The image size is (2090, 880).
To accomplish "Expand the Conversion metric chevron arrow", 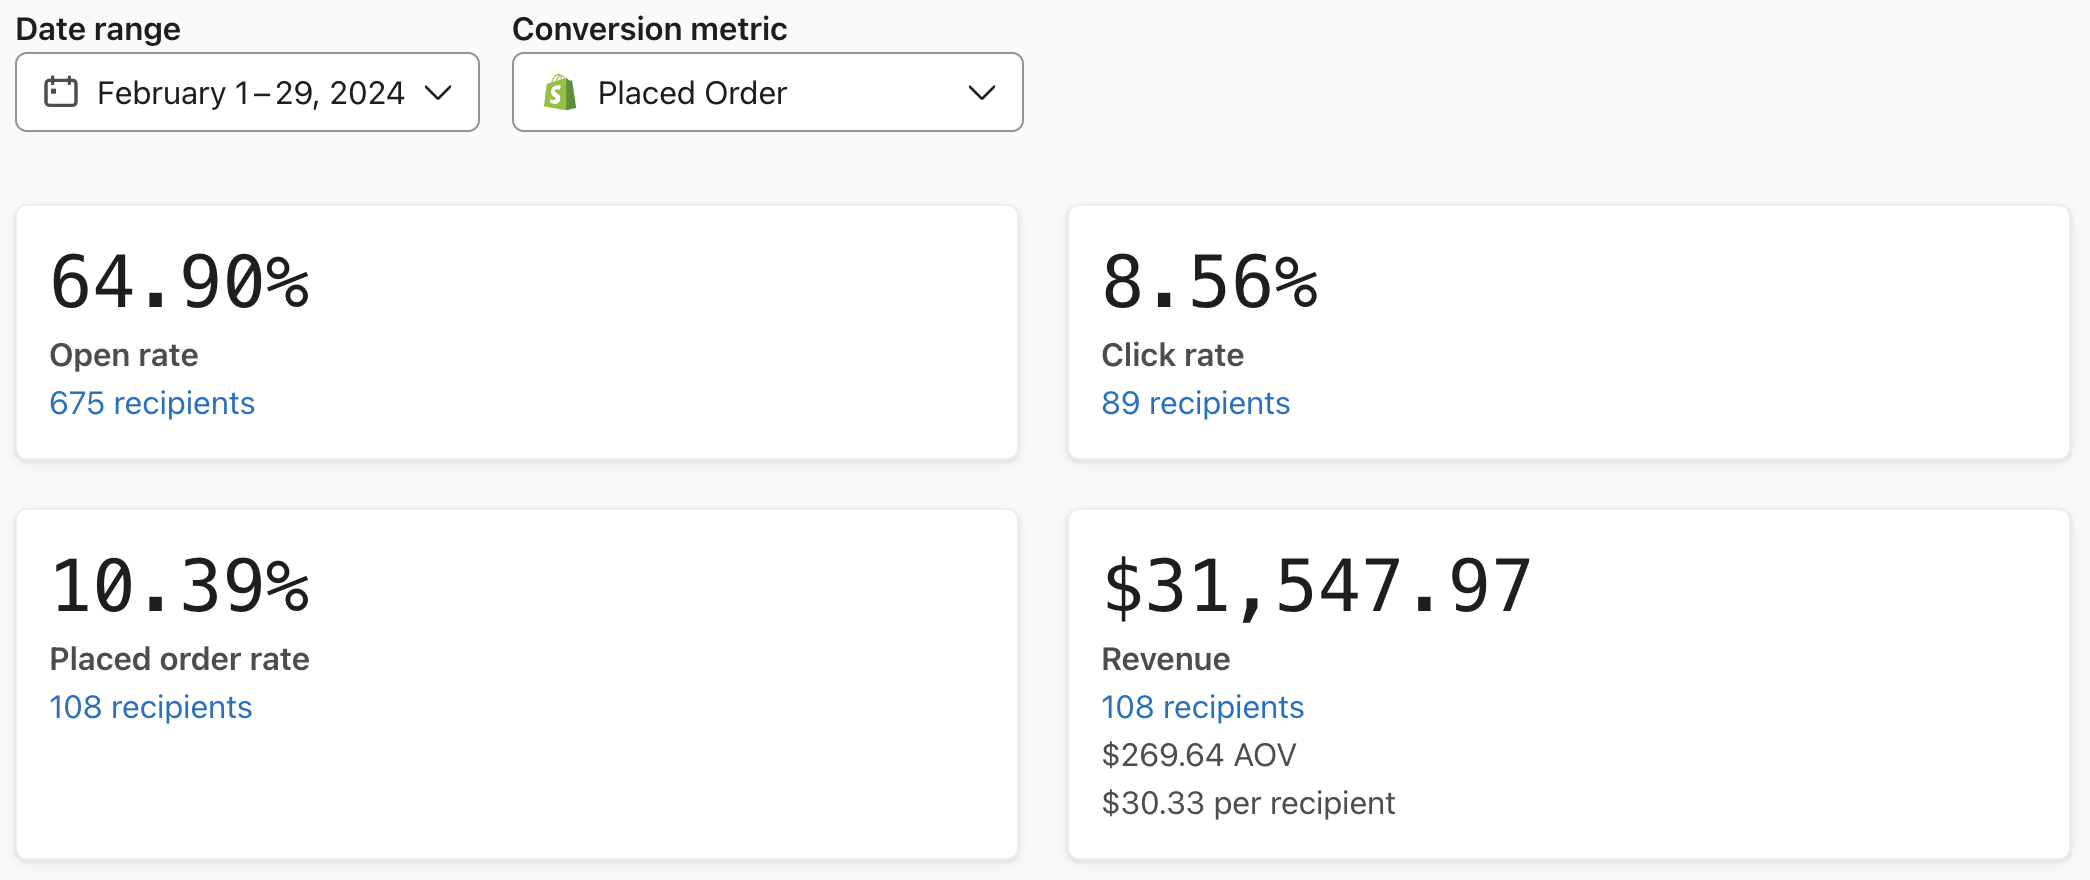I will point(981,93).
